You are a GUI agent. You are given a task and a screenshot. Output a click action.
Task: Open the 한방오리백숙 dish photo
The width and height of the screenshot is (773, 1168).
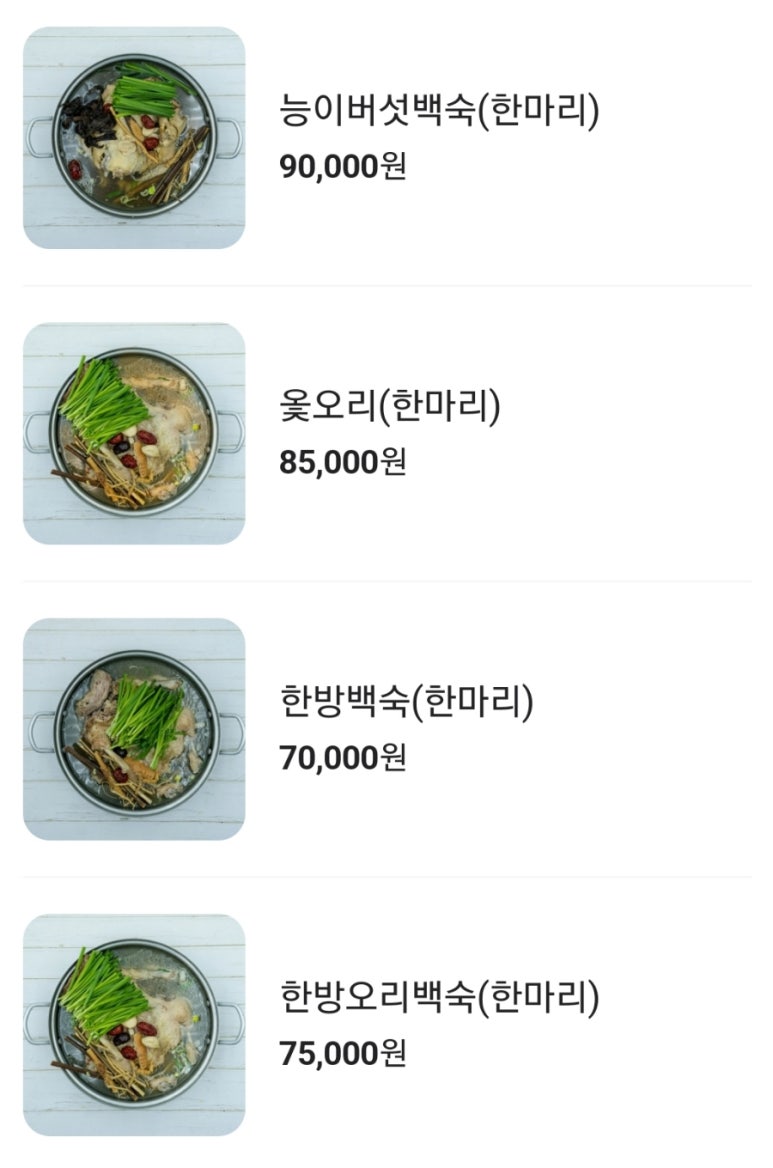point(134,1025)
